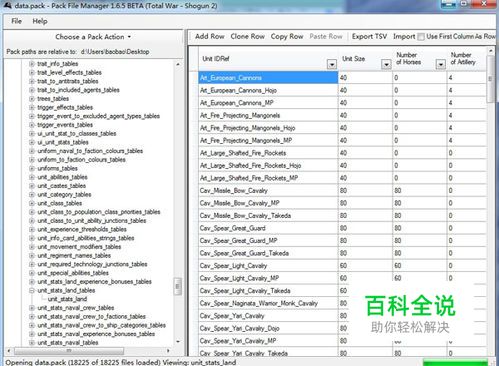Image resolution: width=499 pixels, height=366 pixels.
Task: Expand the uniforms_tables node
Action: pos(32,168)
